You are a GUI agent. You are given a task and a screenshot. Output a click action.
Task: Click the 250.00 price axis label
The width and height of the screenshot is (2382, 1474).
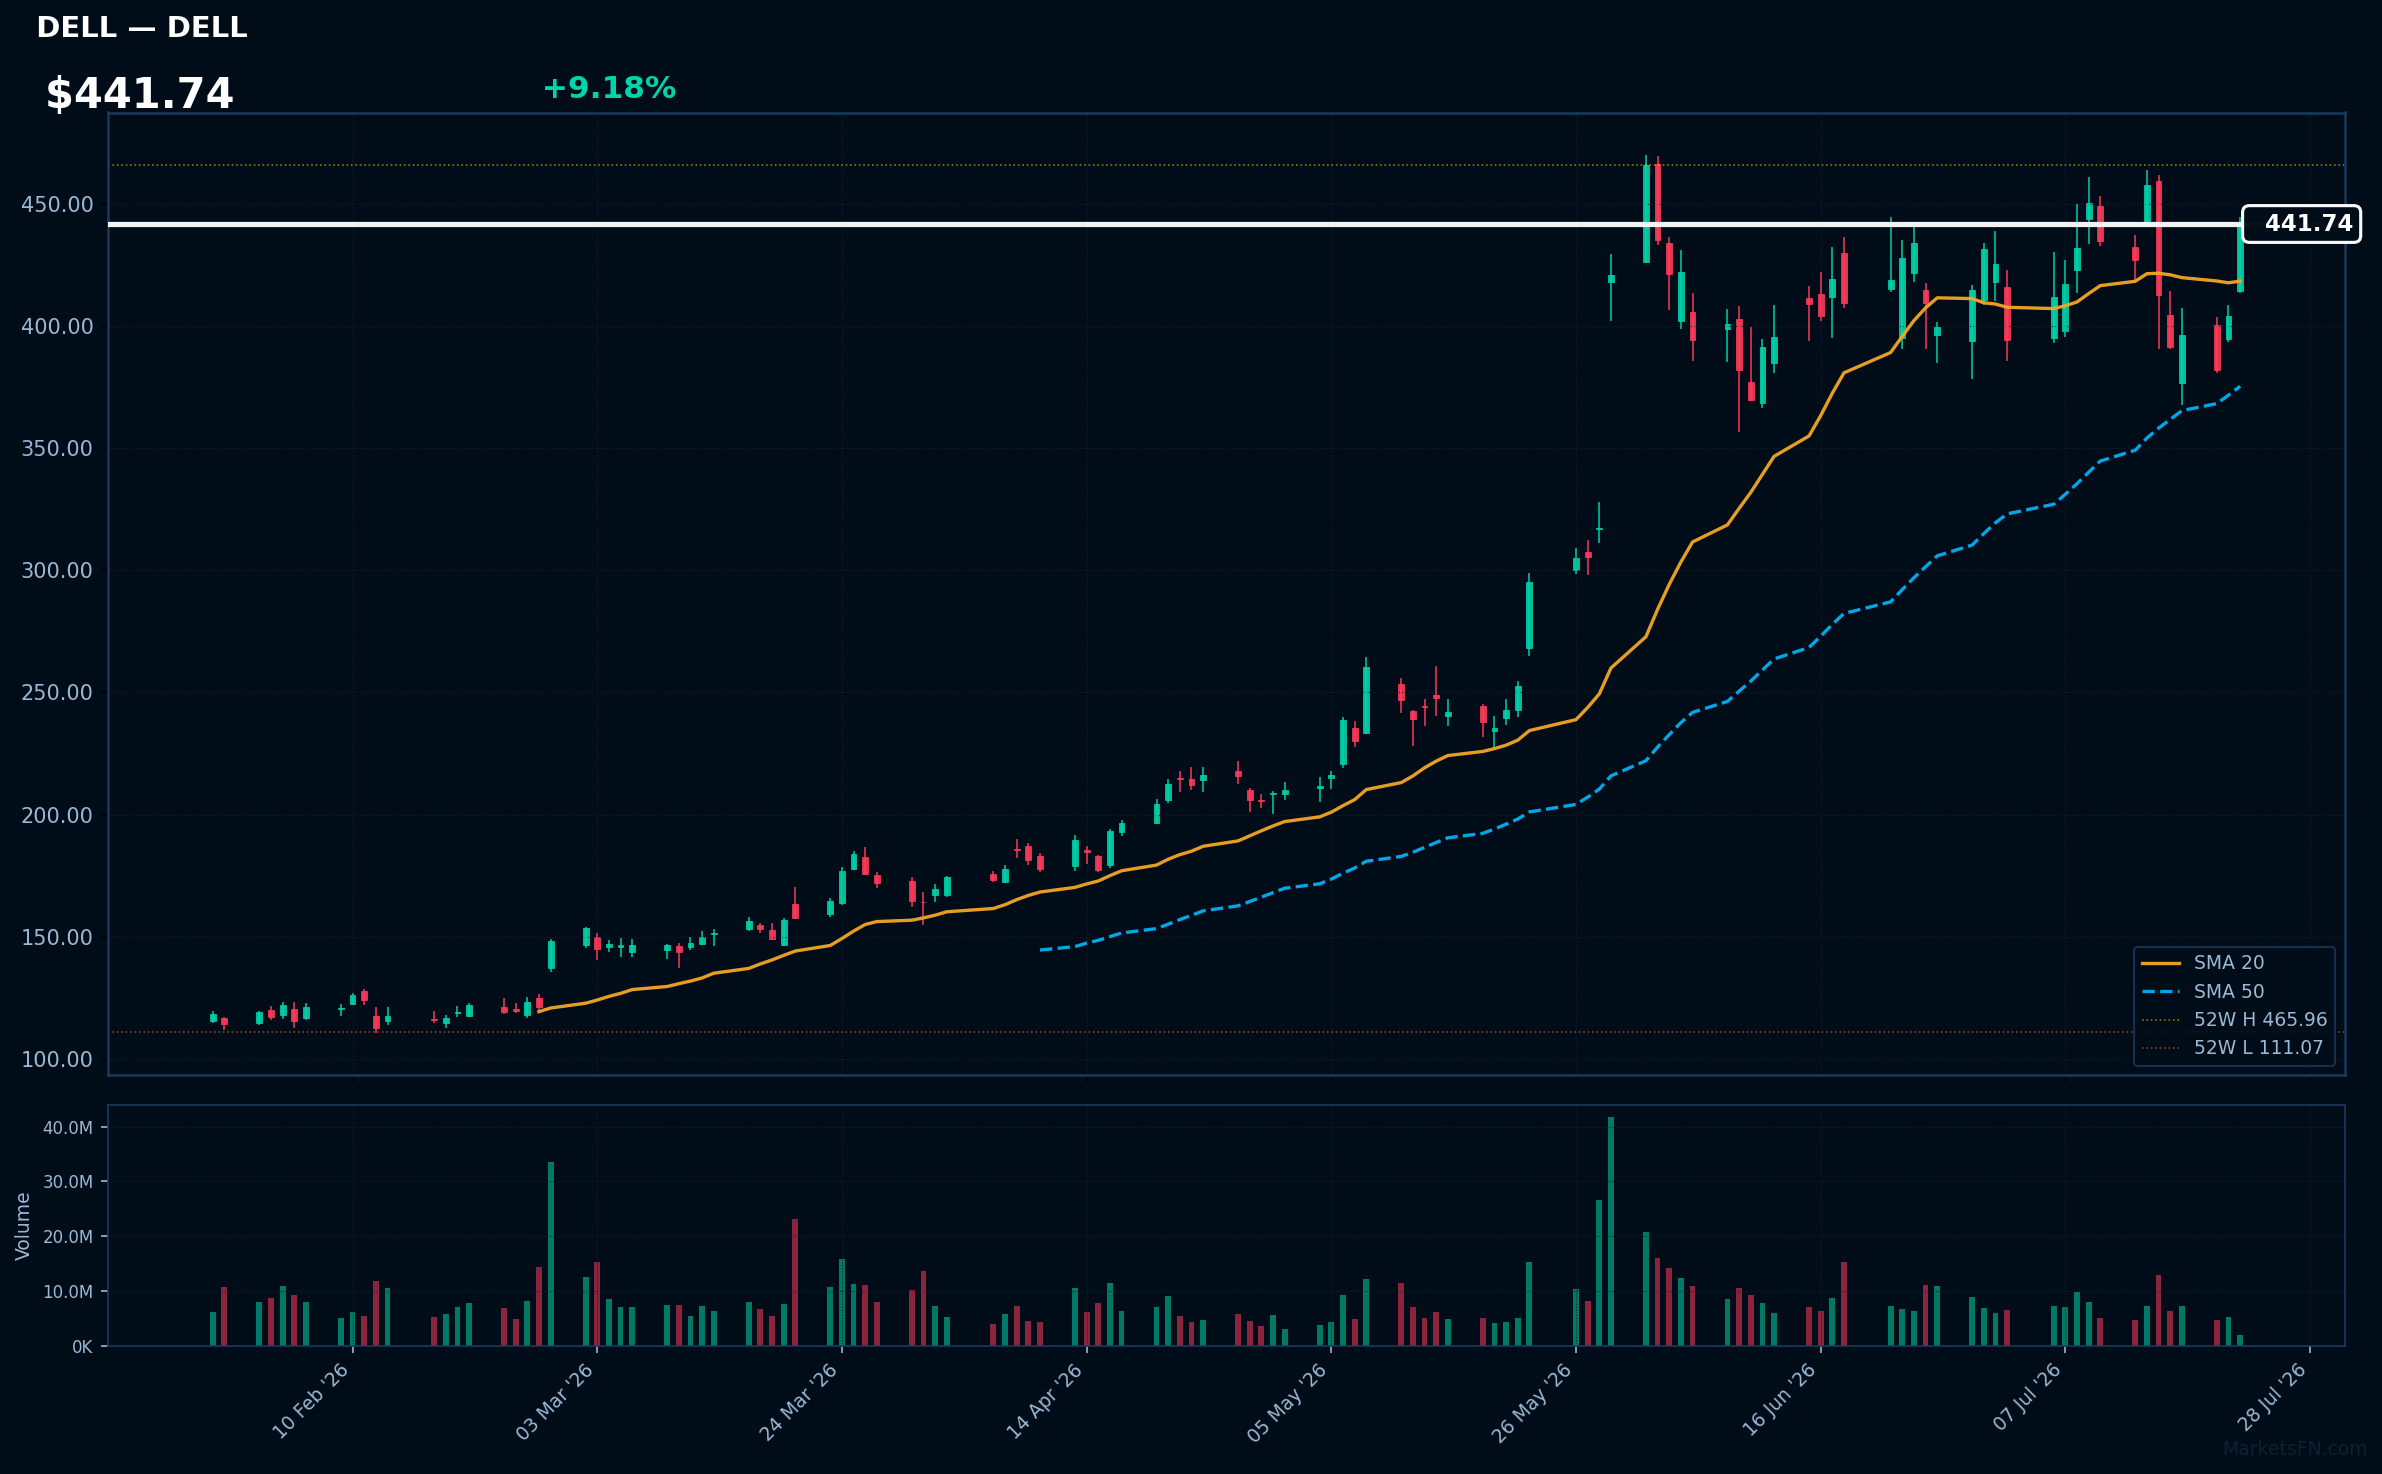coord(57,693)
